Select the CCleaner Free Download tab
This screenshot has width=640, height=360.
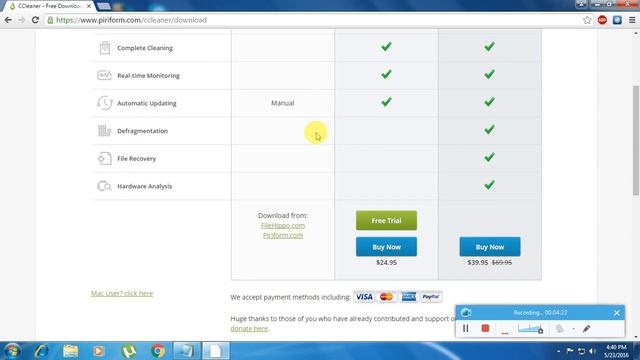pos(49,6)
